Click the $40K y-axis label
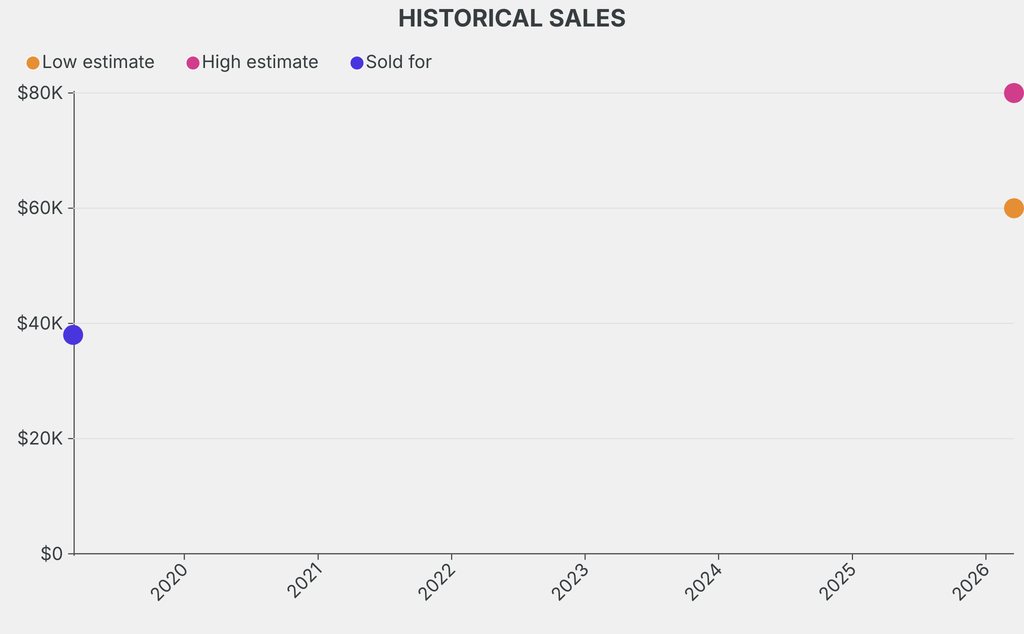 click(41, 323)
